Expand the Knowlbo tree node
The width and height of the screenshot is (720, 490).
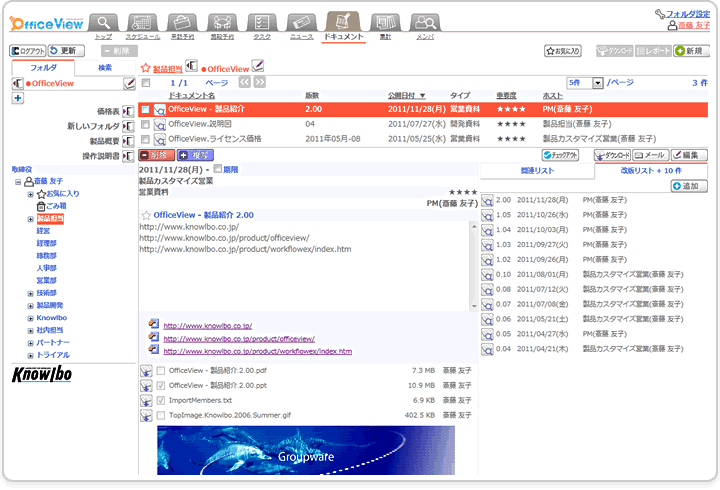coord(30,318)
